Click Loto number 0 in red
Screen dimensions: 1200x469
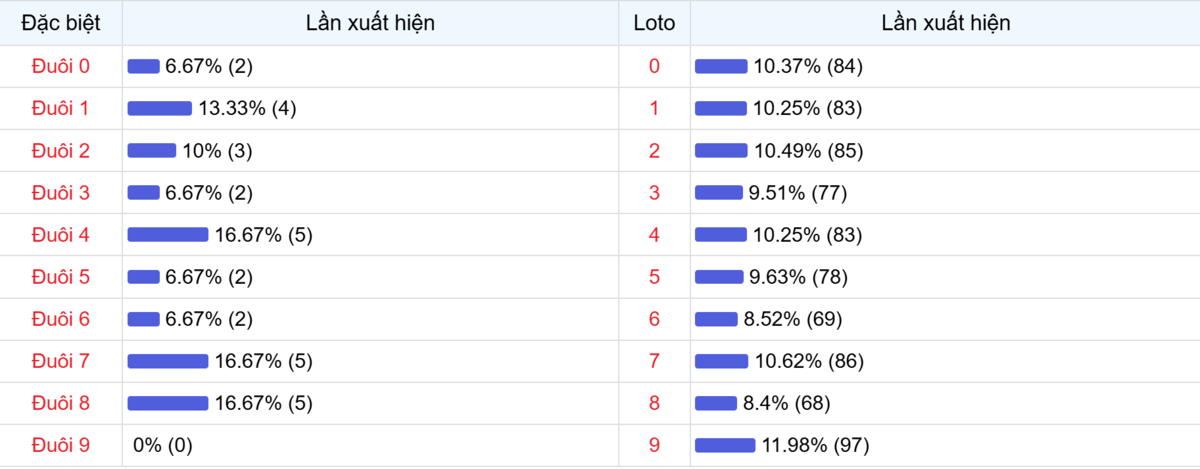[654, 66]
